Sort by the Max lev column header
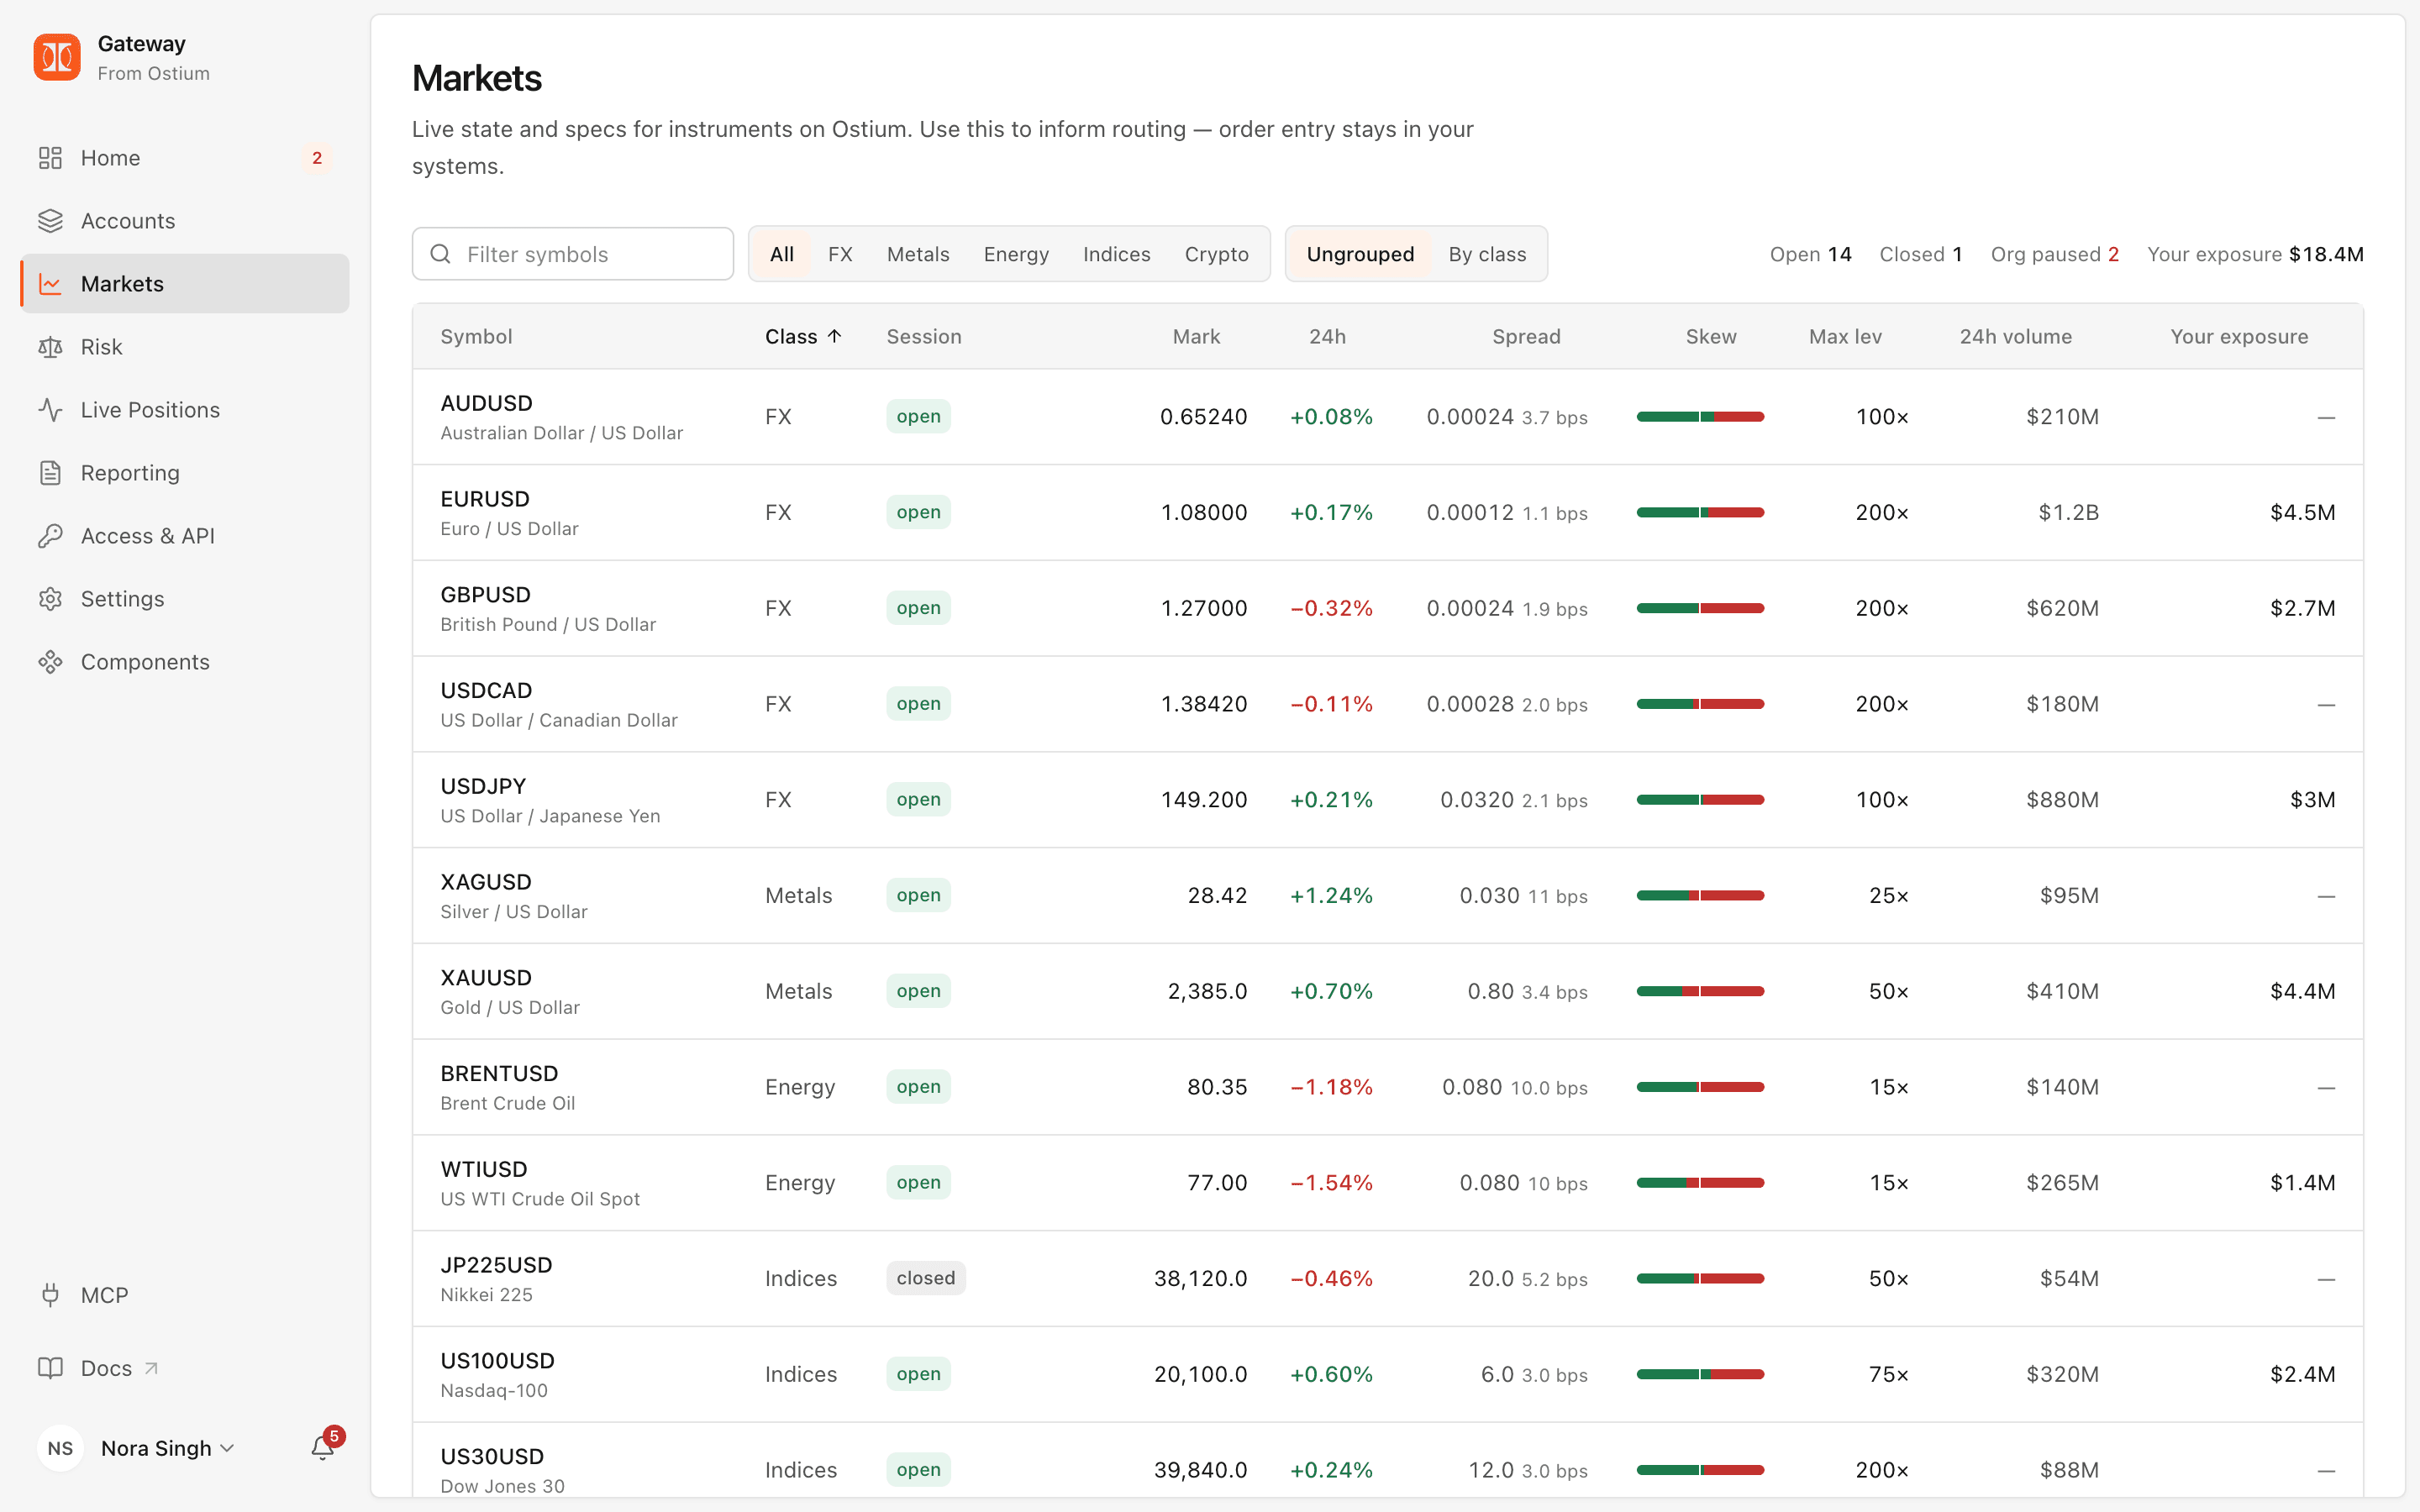2420x1512 pixels. click(x=1845, y=337)
